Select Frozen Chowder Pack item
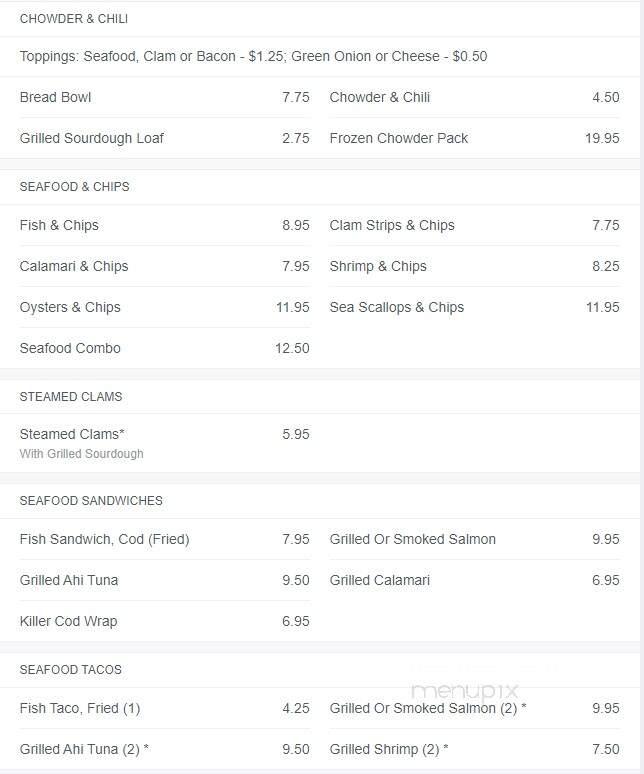The width and height of the screenshot is (644, 774). point(474,138)
